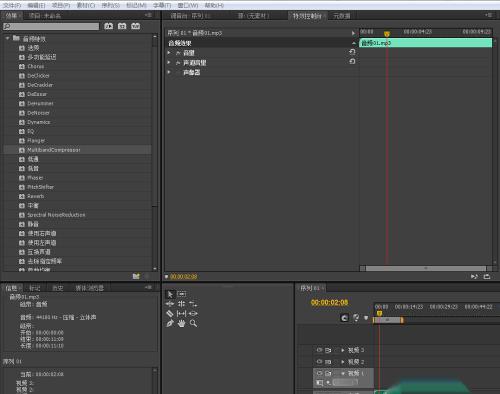Toggle sync lock on 视频 1 track
The width and height of the screenshot is (500, 394).
[x=328, y=373]
